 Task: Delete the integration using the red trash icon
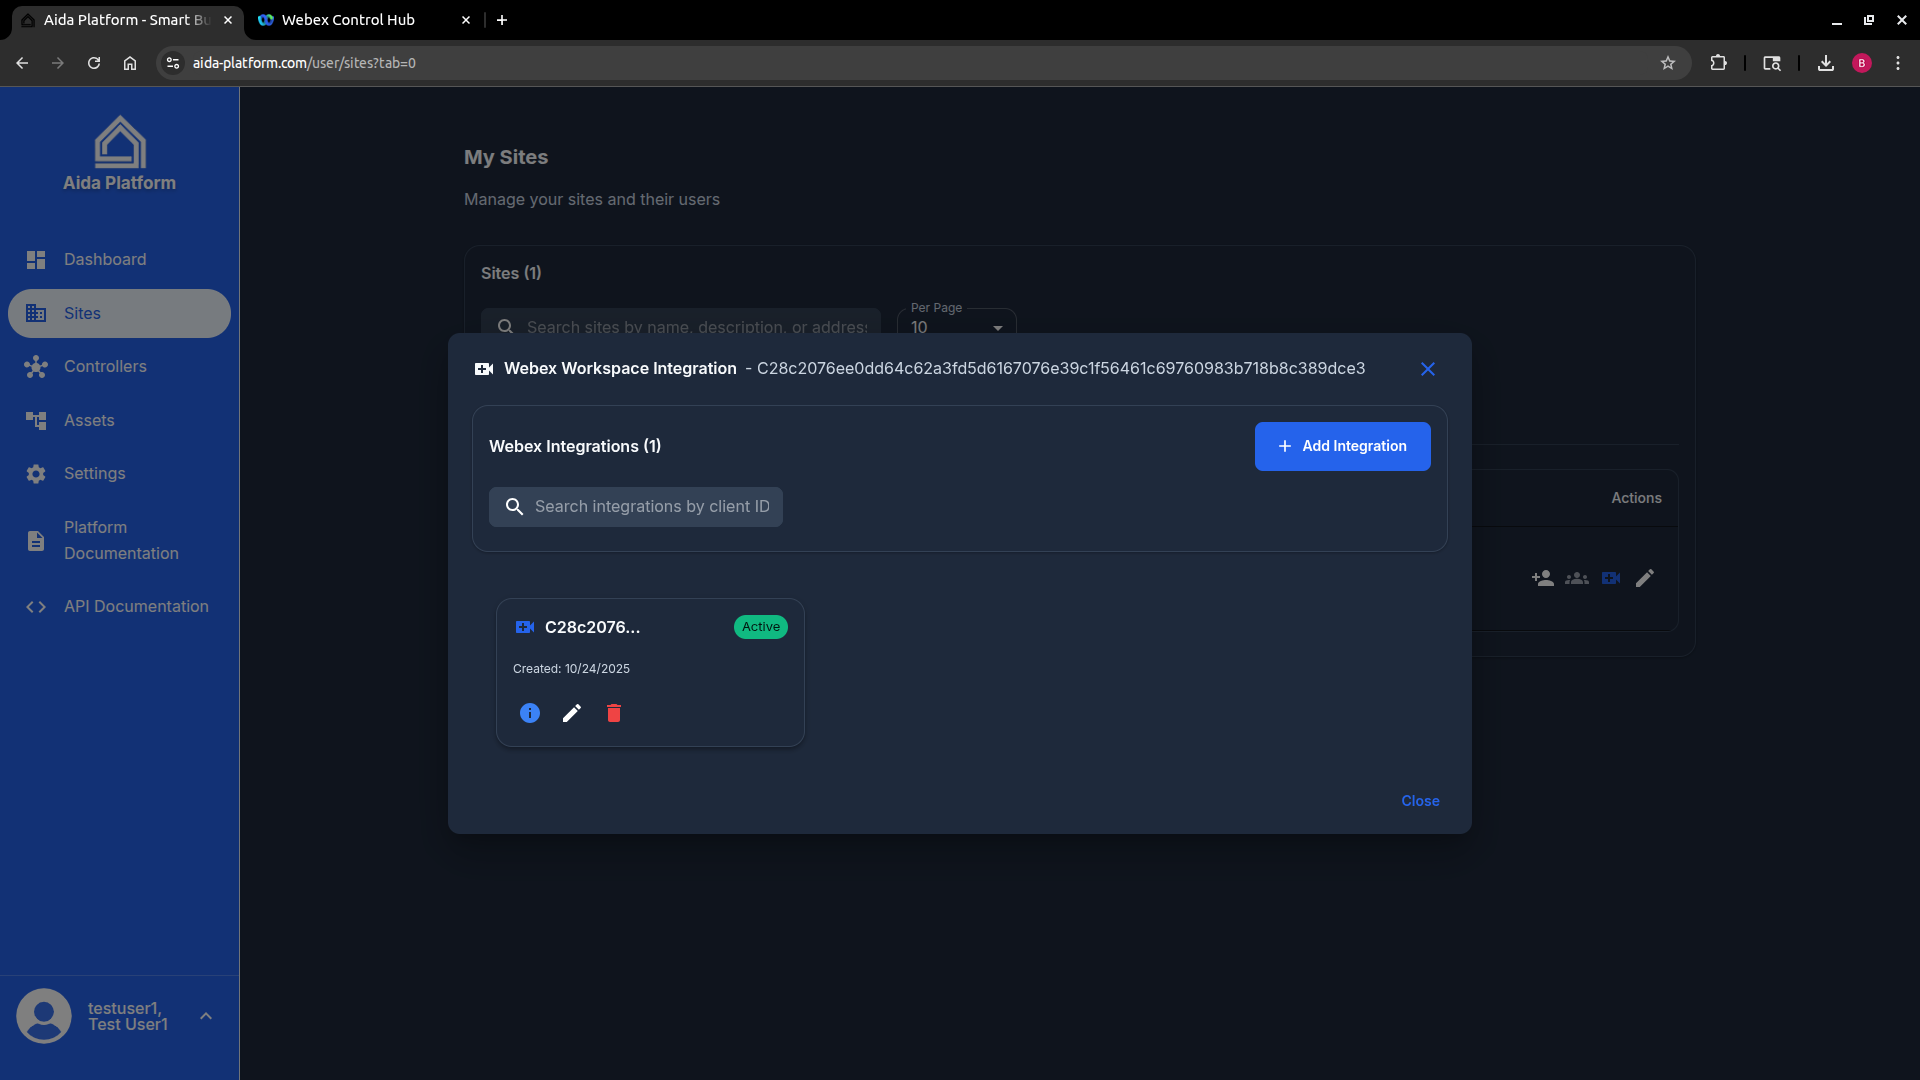pos(614,713)
